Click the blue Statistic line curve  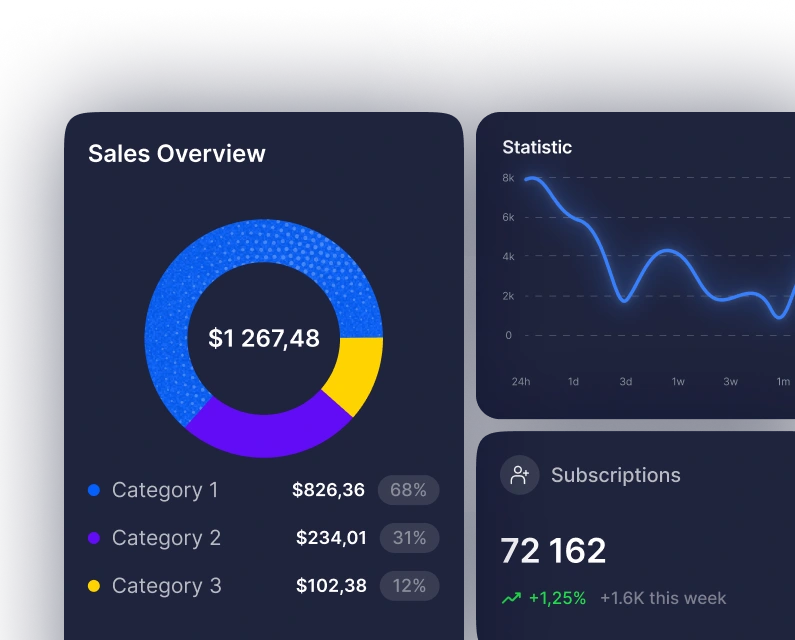click(668, 251)
